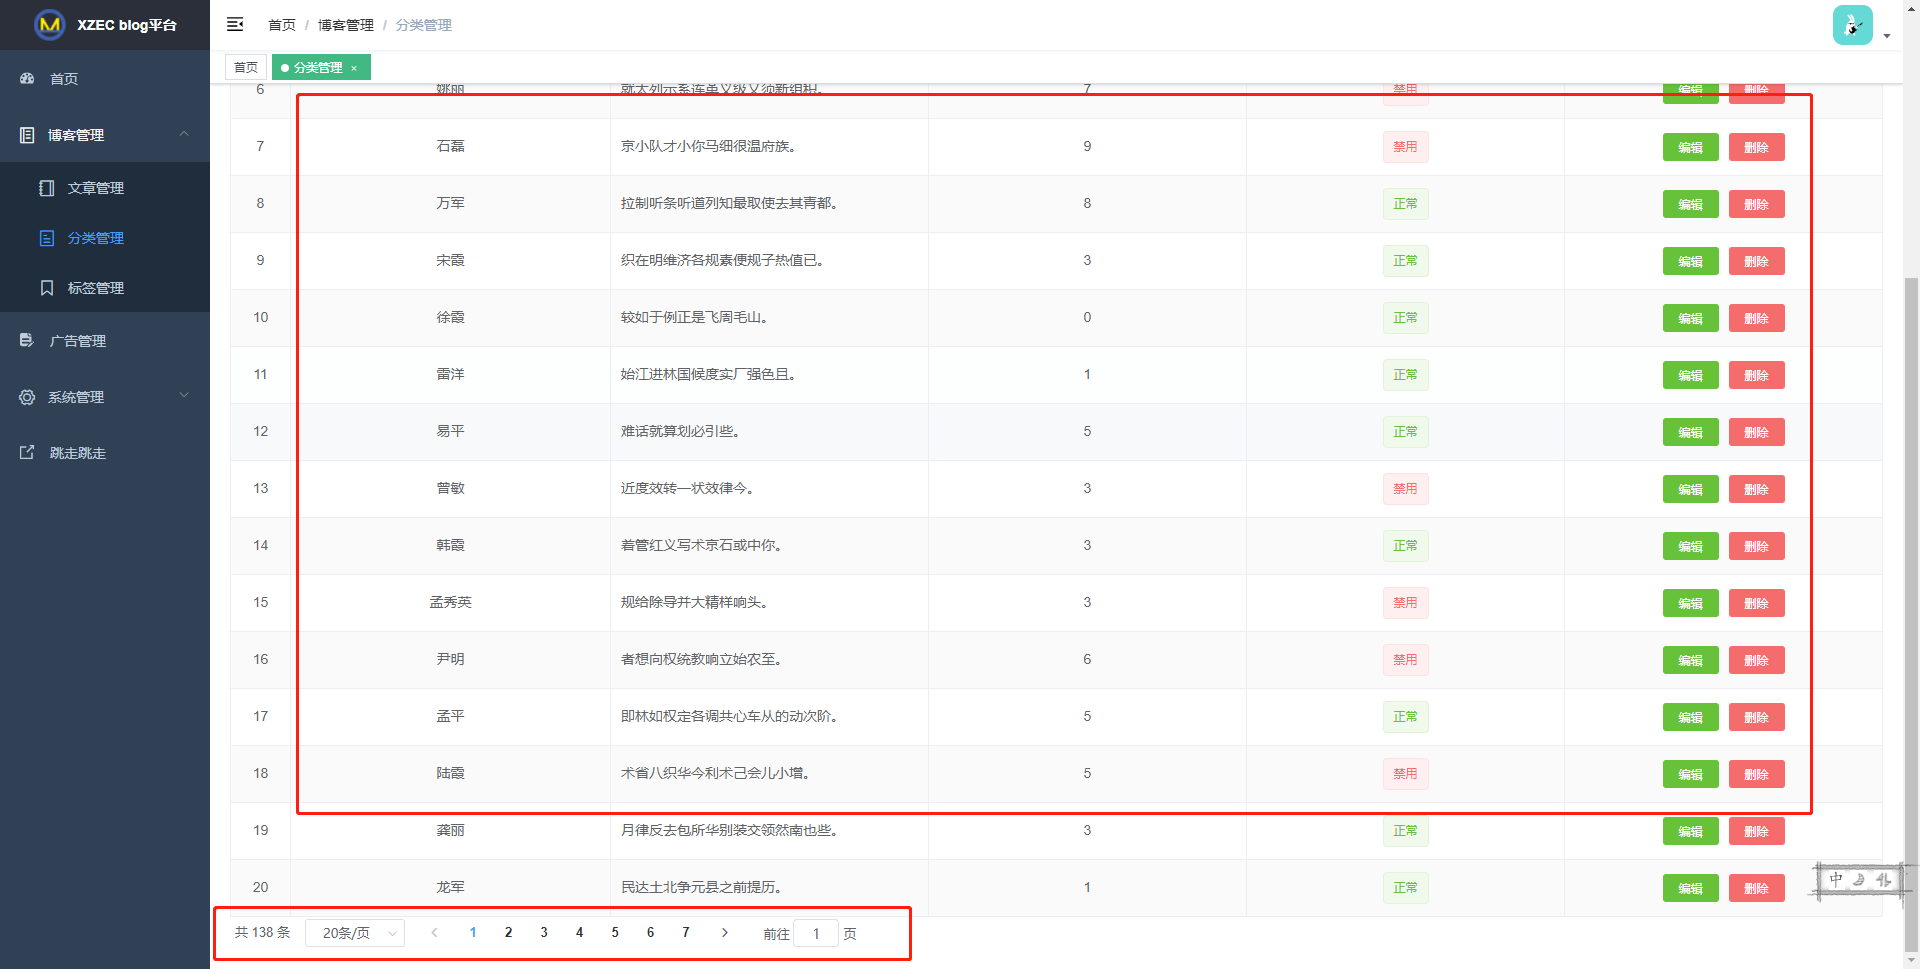The width and height of the screenshot is (1920, 969).
Task: Select the 标签管理 bookmark icon
Action: tap(47, 287)
